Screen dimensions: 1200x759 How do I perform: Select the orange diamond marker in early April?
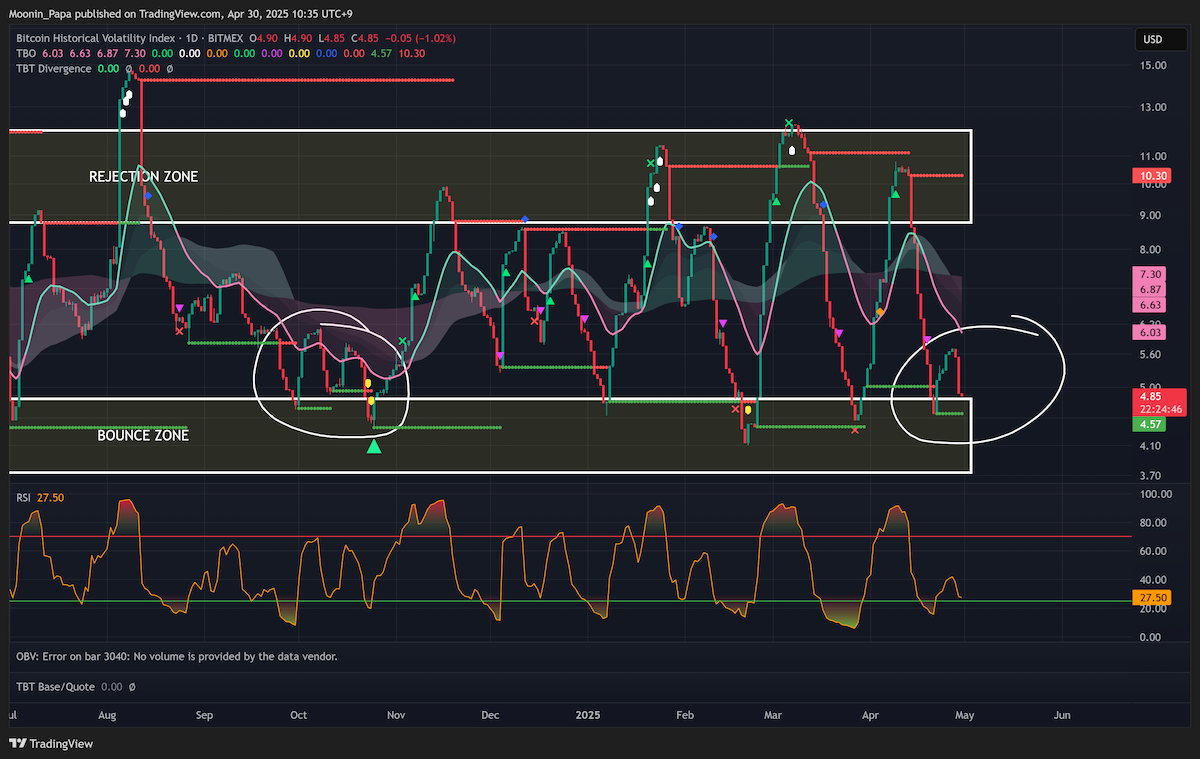880,312
